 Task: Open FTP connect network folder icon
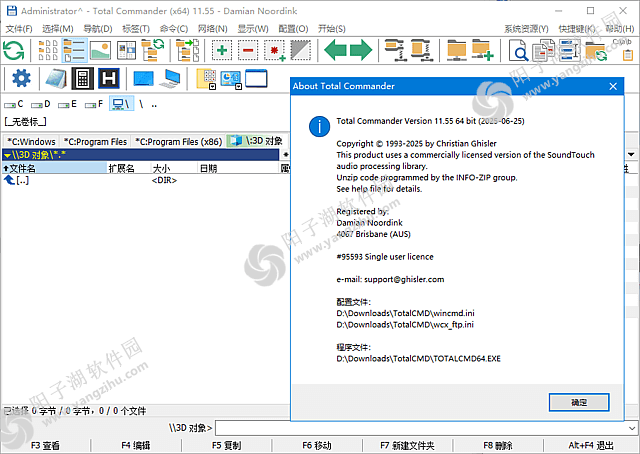[456, 51]
